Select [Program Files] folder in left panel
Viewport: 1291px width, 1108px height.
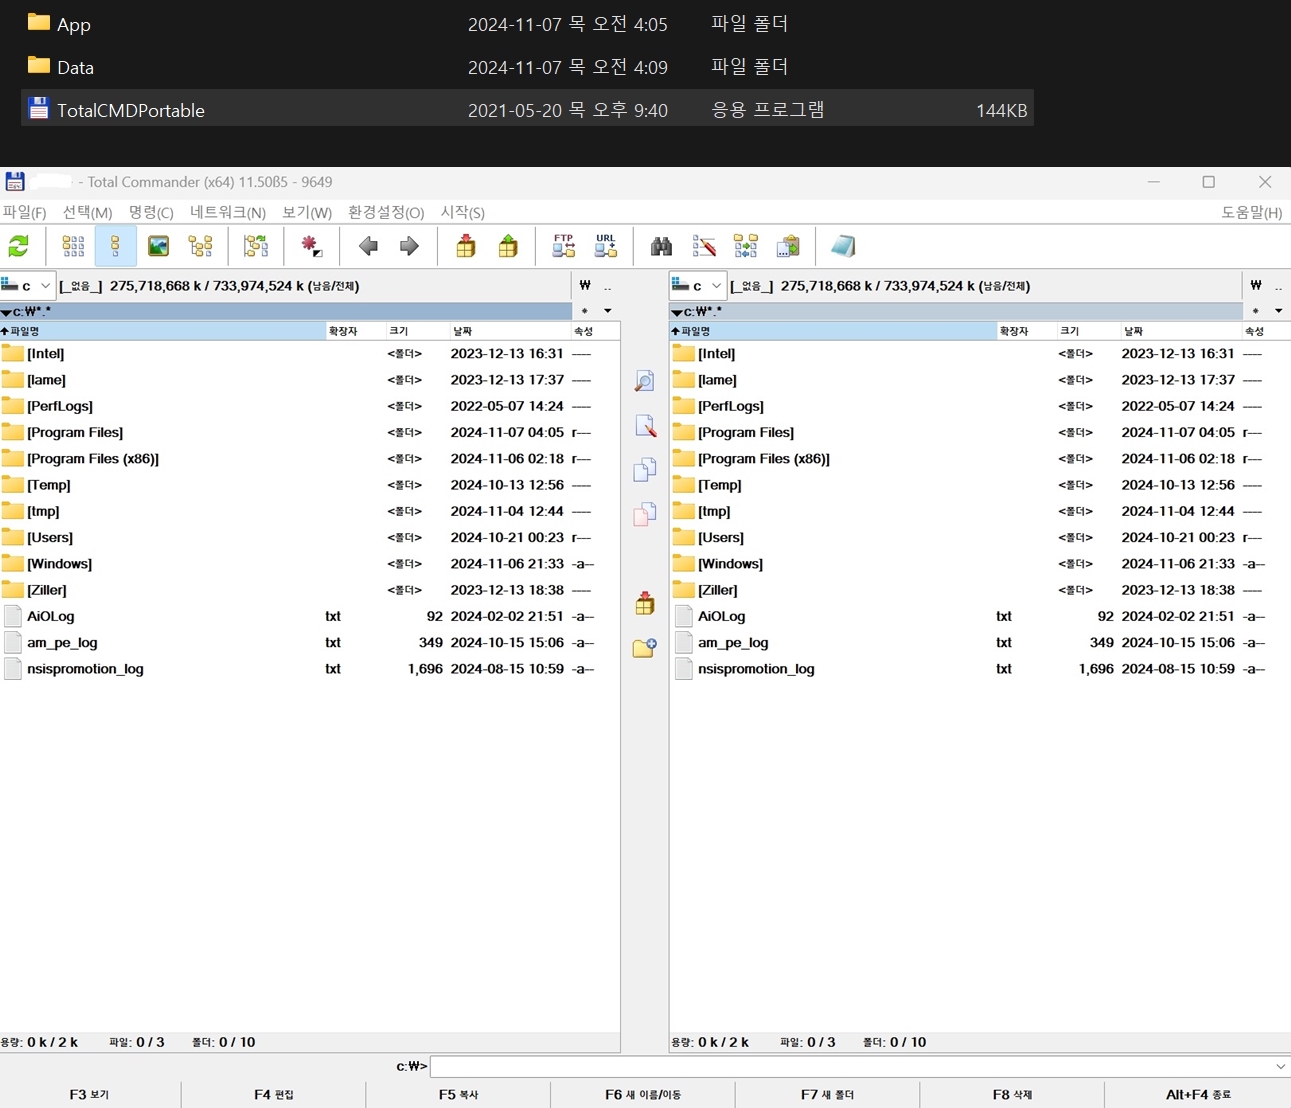coord(310,433)
